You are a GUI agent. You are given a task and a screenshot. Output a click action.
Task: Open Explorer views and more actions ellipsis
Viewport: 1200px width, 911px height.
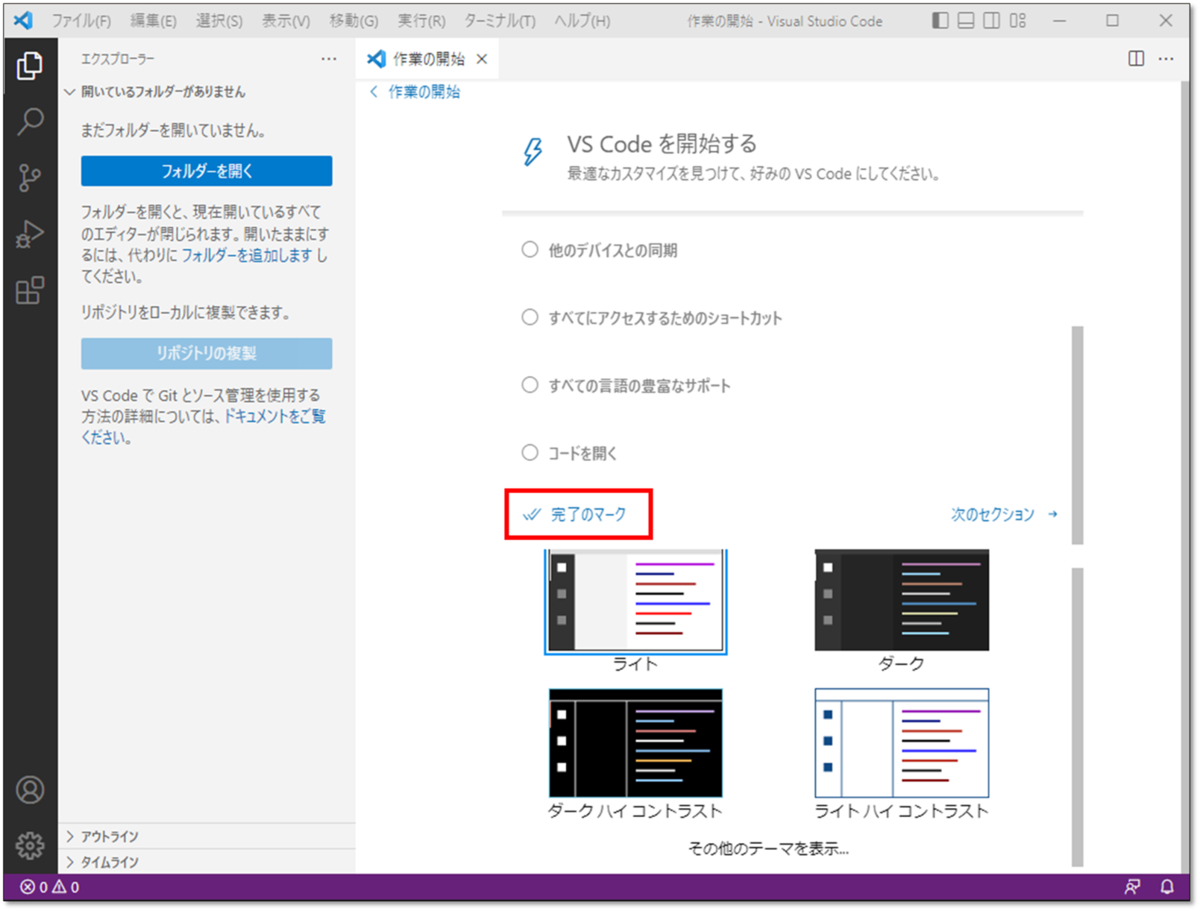coord(329,60)
